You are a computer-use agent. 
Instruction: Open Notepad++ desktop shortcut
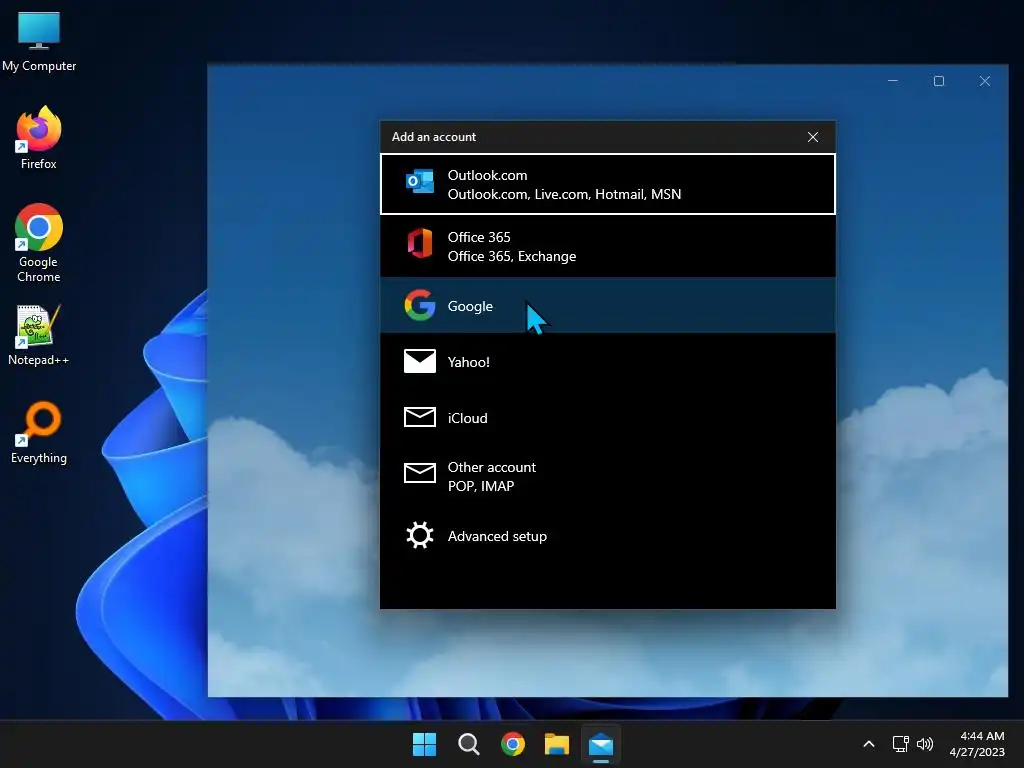coord(39,335)
